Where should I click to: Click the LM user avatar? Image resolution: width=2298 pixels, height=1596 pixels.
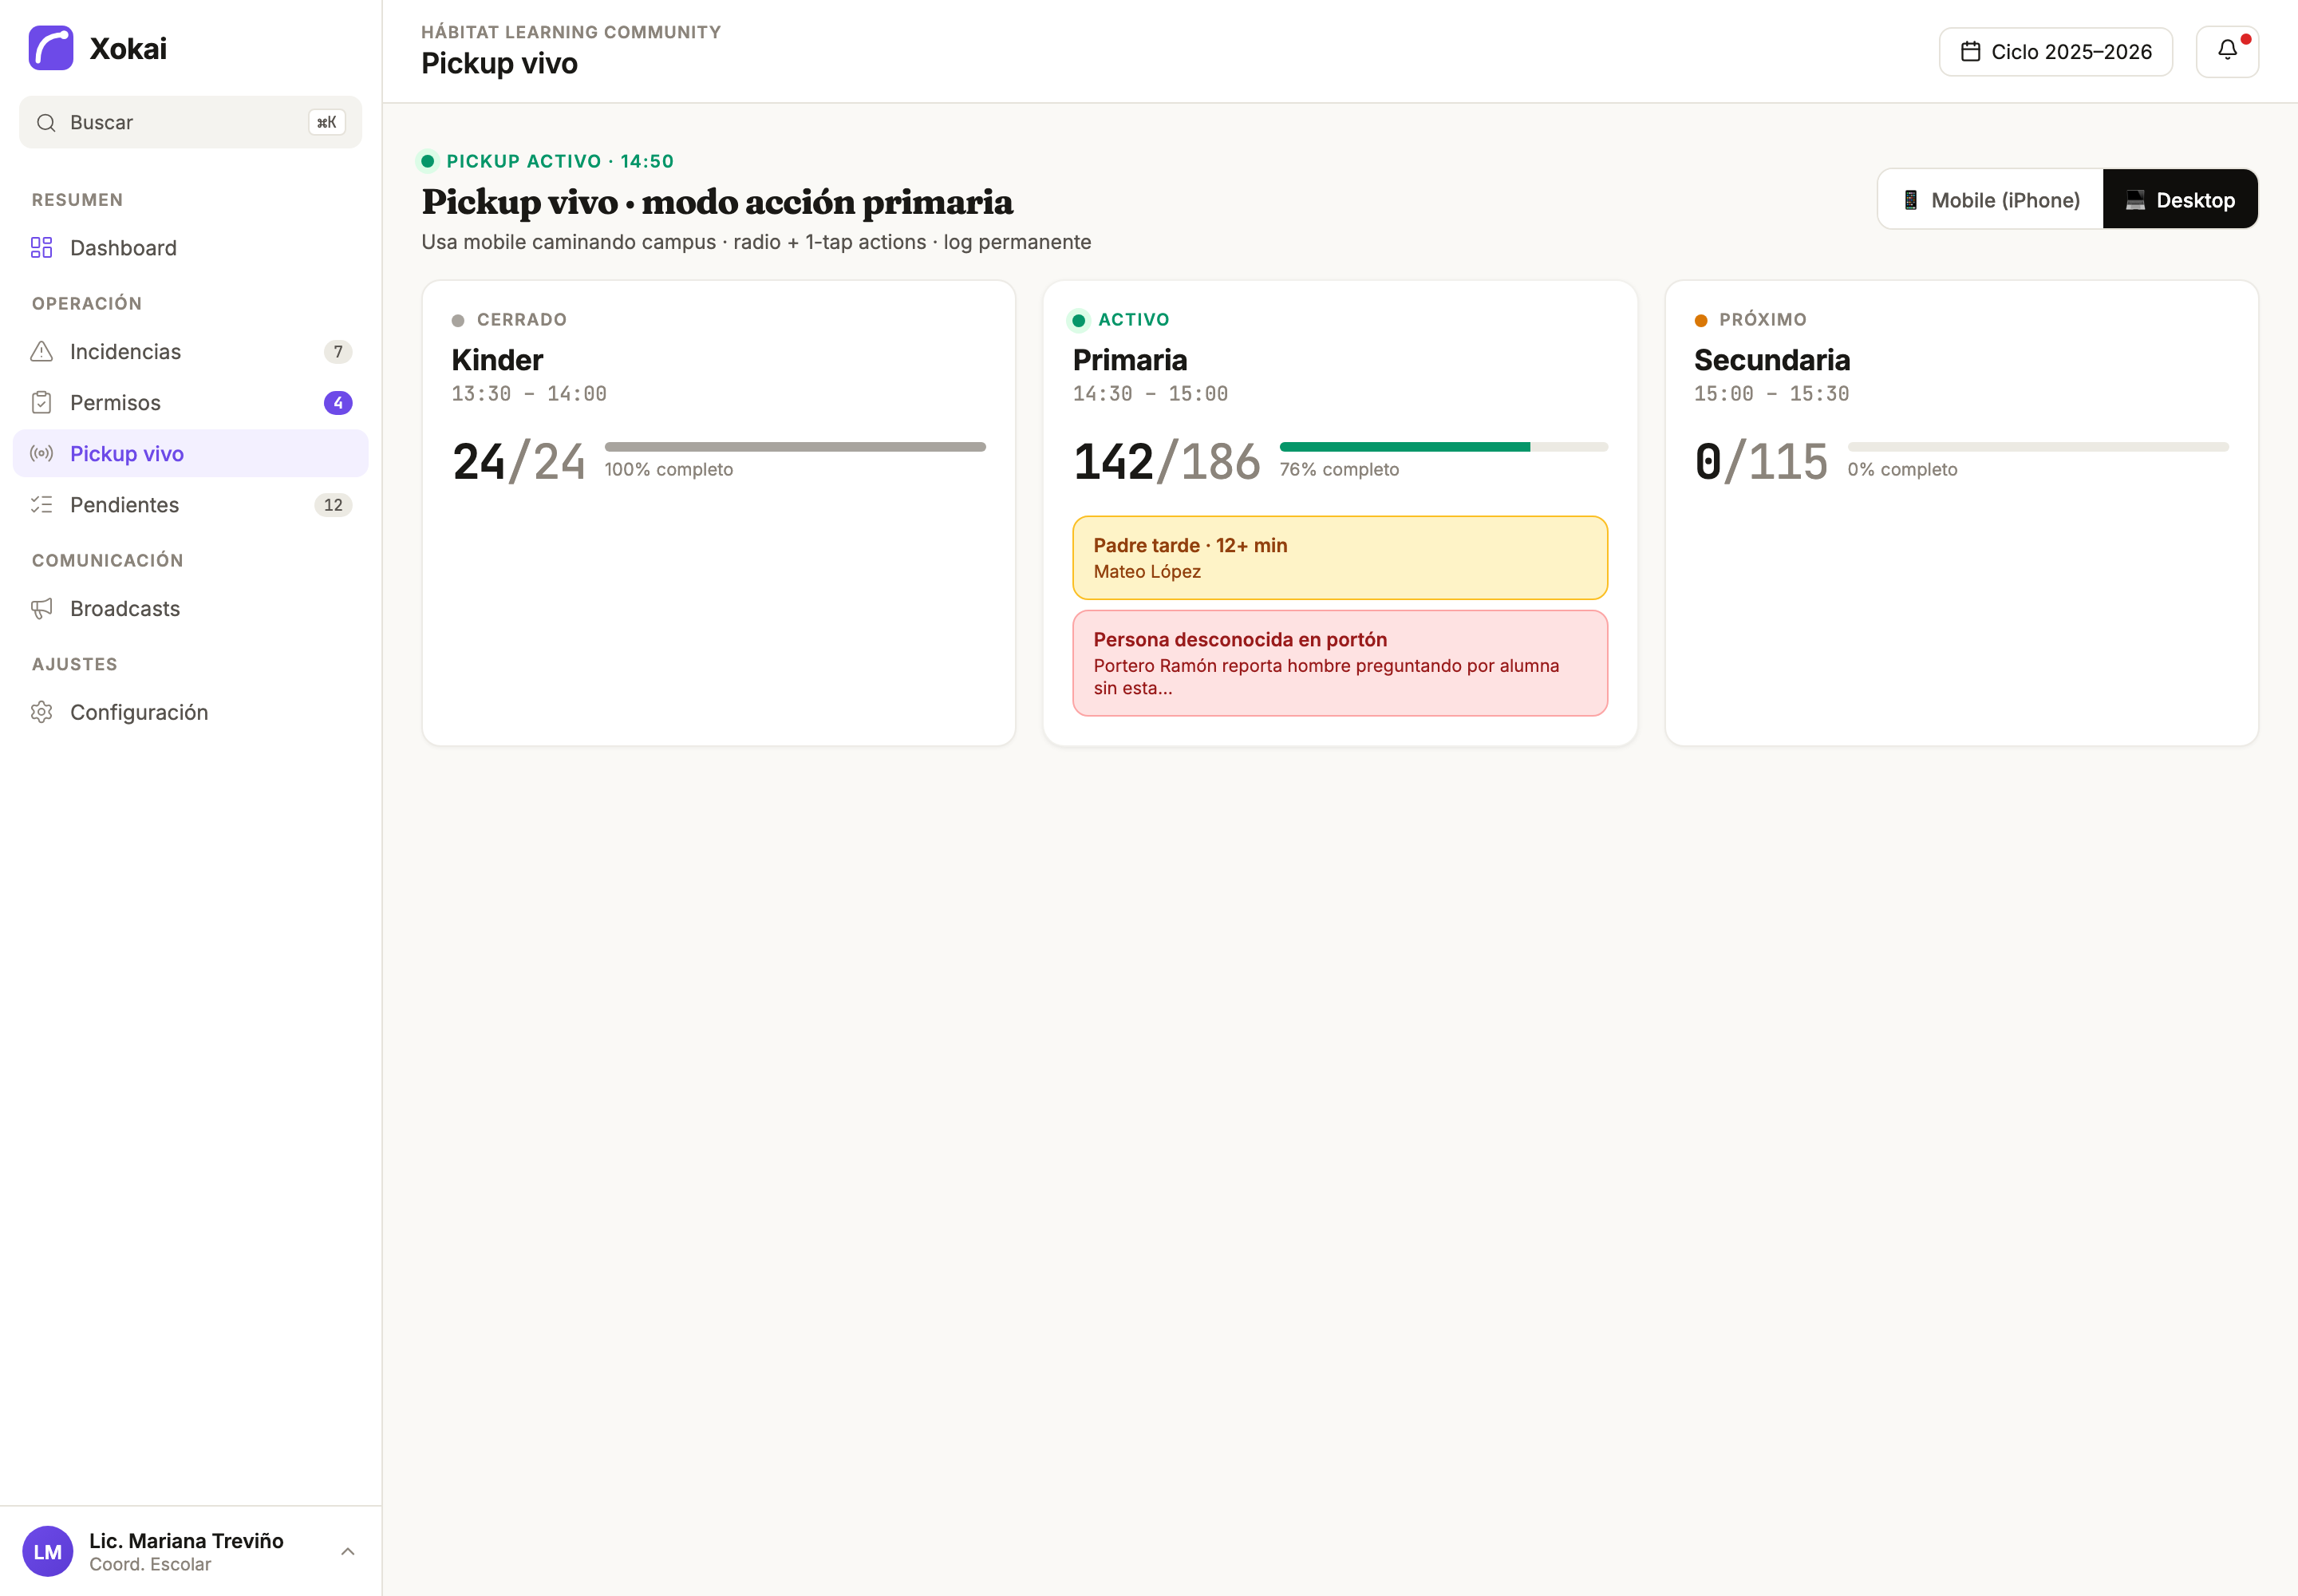point(48,1551)
